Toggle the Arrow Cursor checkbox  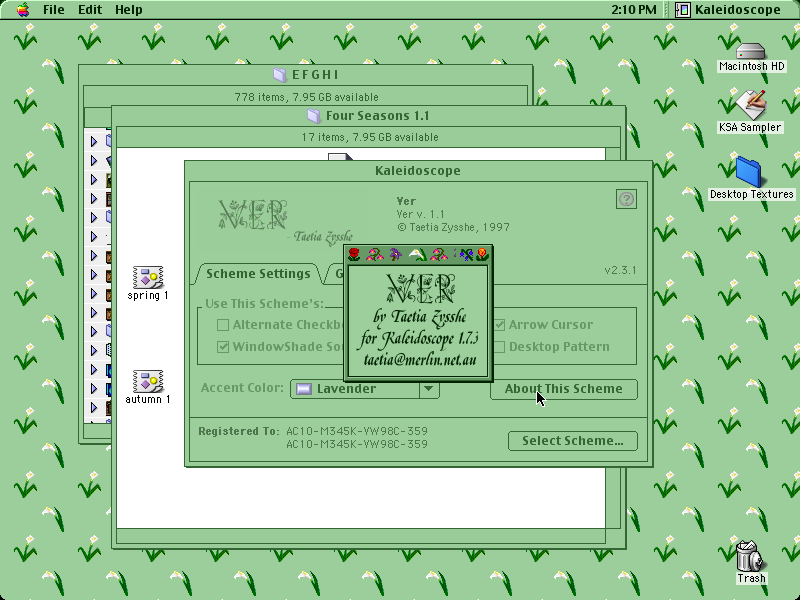click(x=499, y=325)
